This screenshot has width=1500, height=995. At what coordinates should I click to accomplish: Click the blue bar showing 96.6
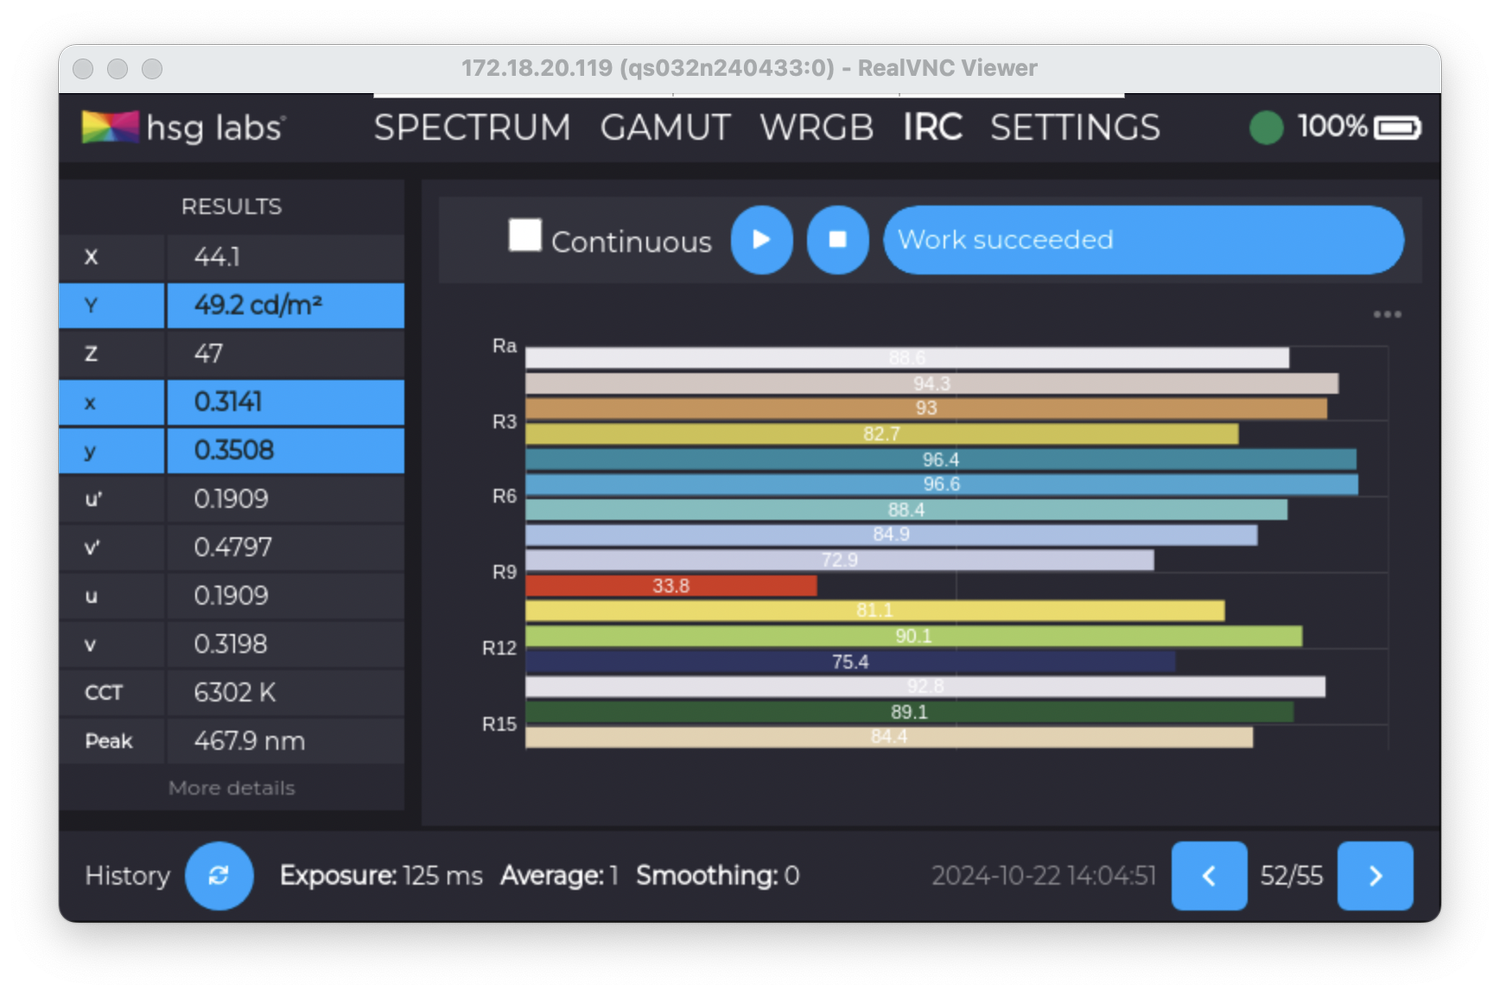click(942, 485)
